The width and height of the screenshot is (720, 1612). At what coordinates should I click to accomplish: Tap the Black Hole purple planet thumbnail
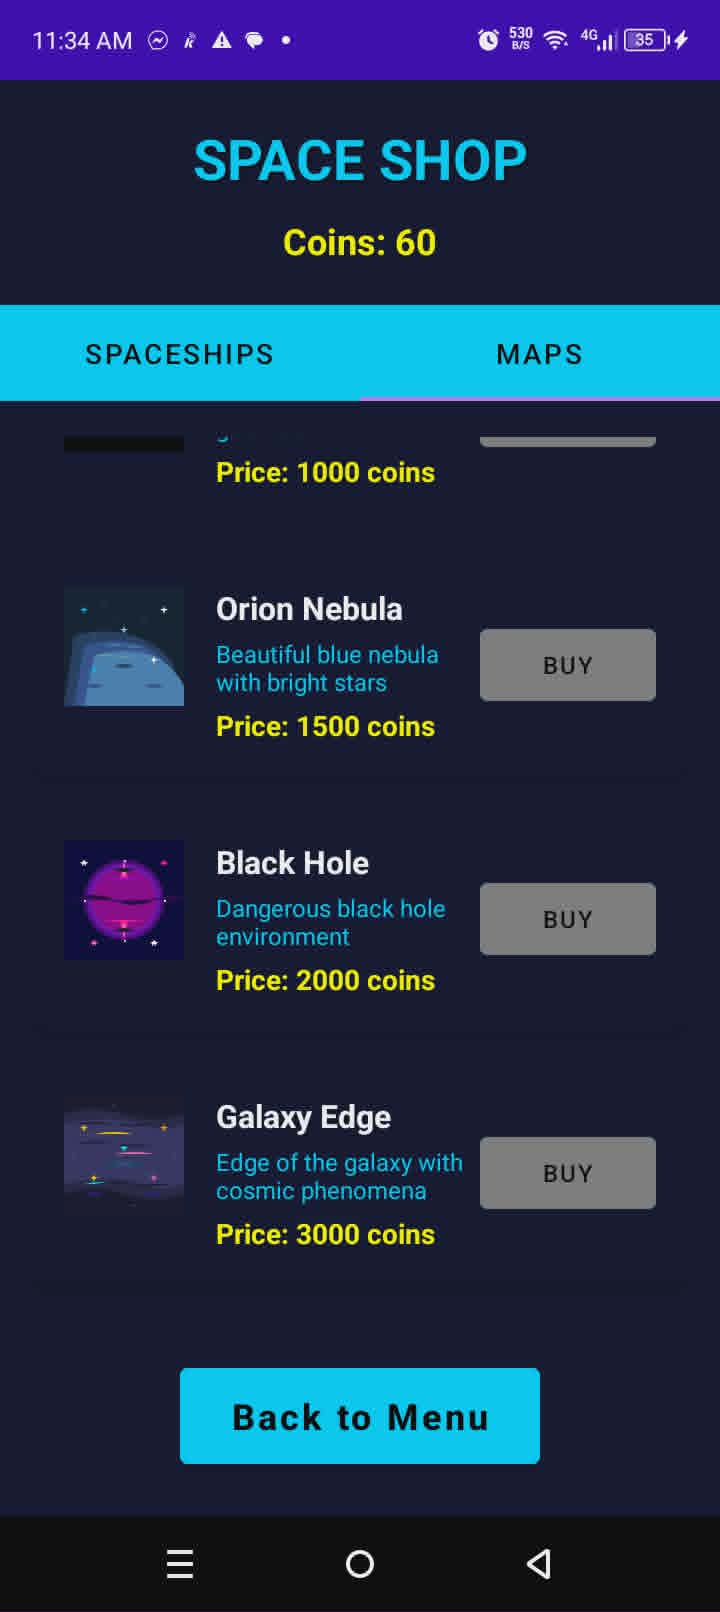point(124,900)
